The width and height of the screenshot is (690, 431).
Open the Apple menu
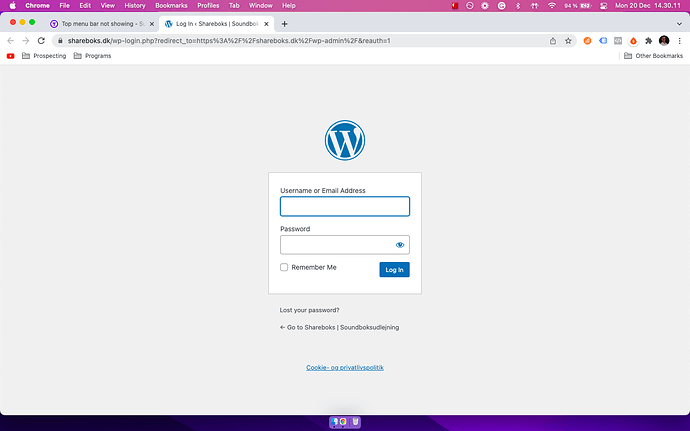12,6
